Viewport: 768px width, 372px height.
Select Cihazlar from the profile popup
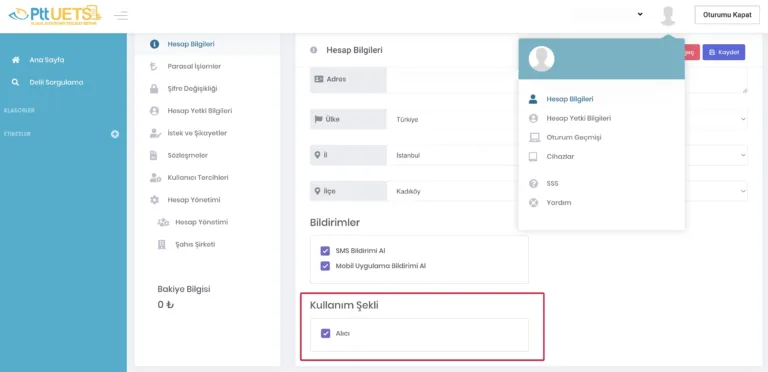[560, 157]
